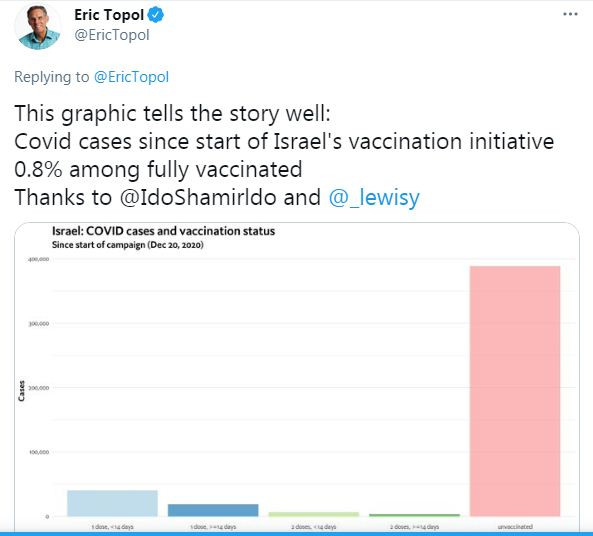
Task: Click the chart title 'Israel: COVID cases and vaccination status'
Action: [163, 231]
